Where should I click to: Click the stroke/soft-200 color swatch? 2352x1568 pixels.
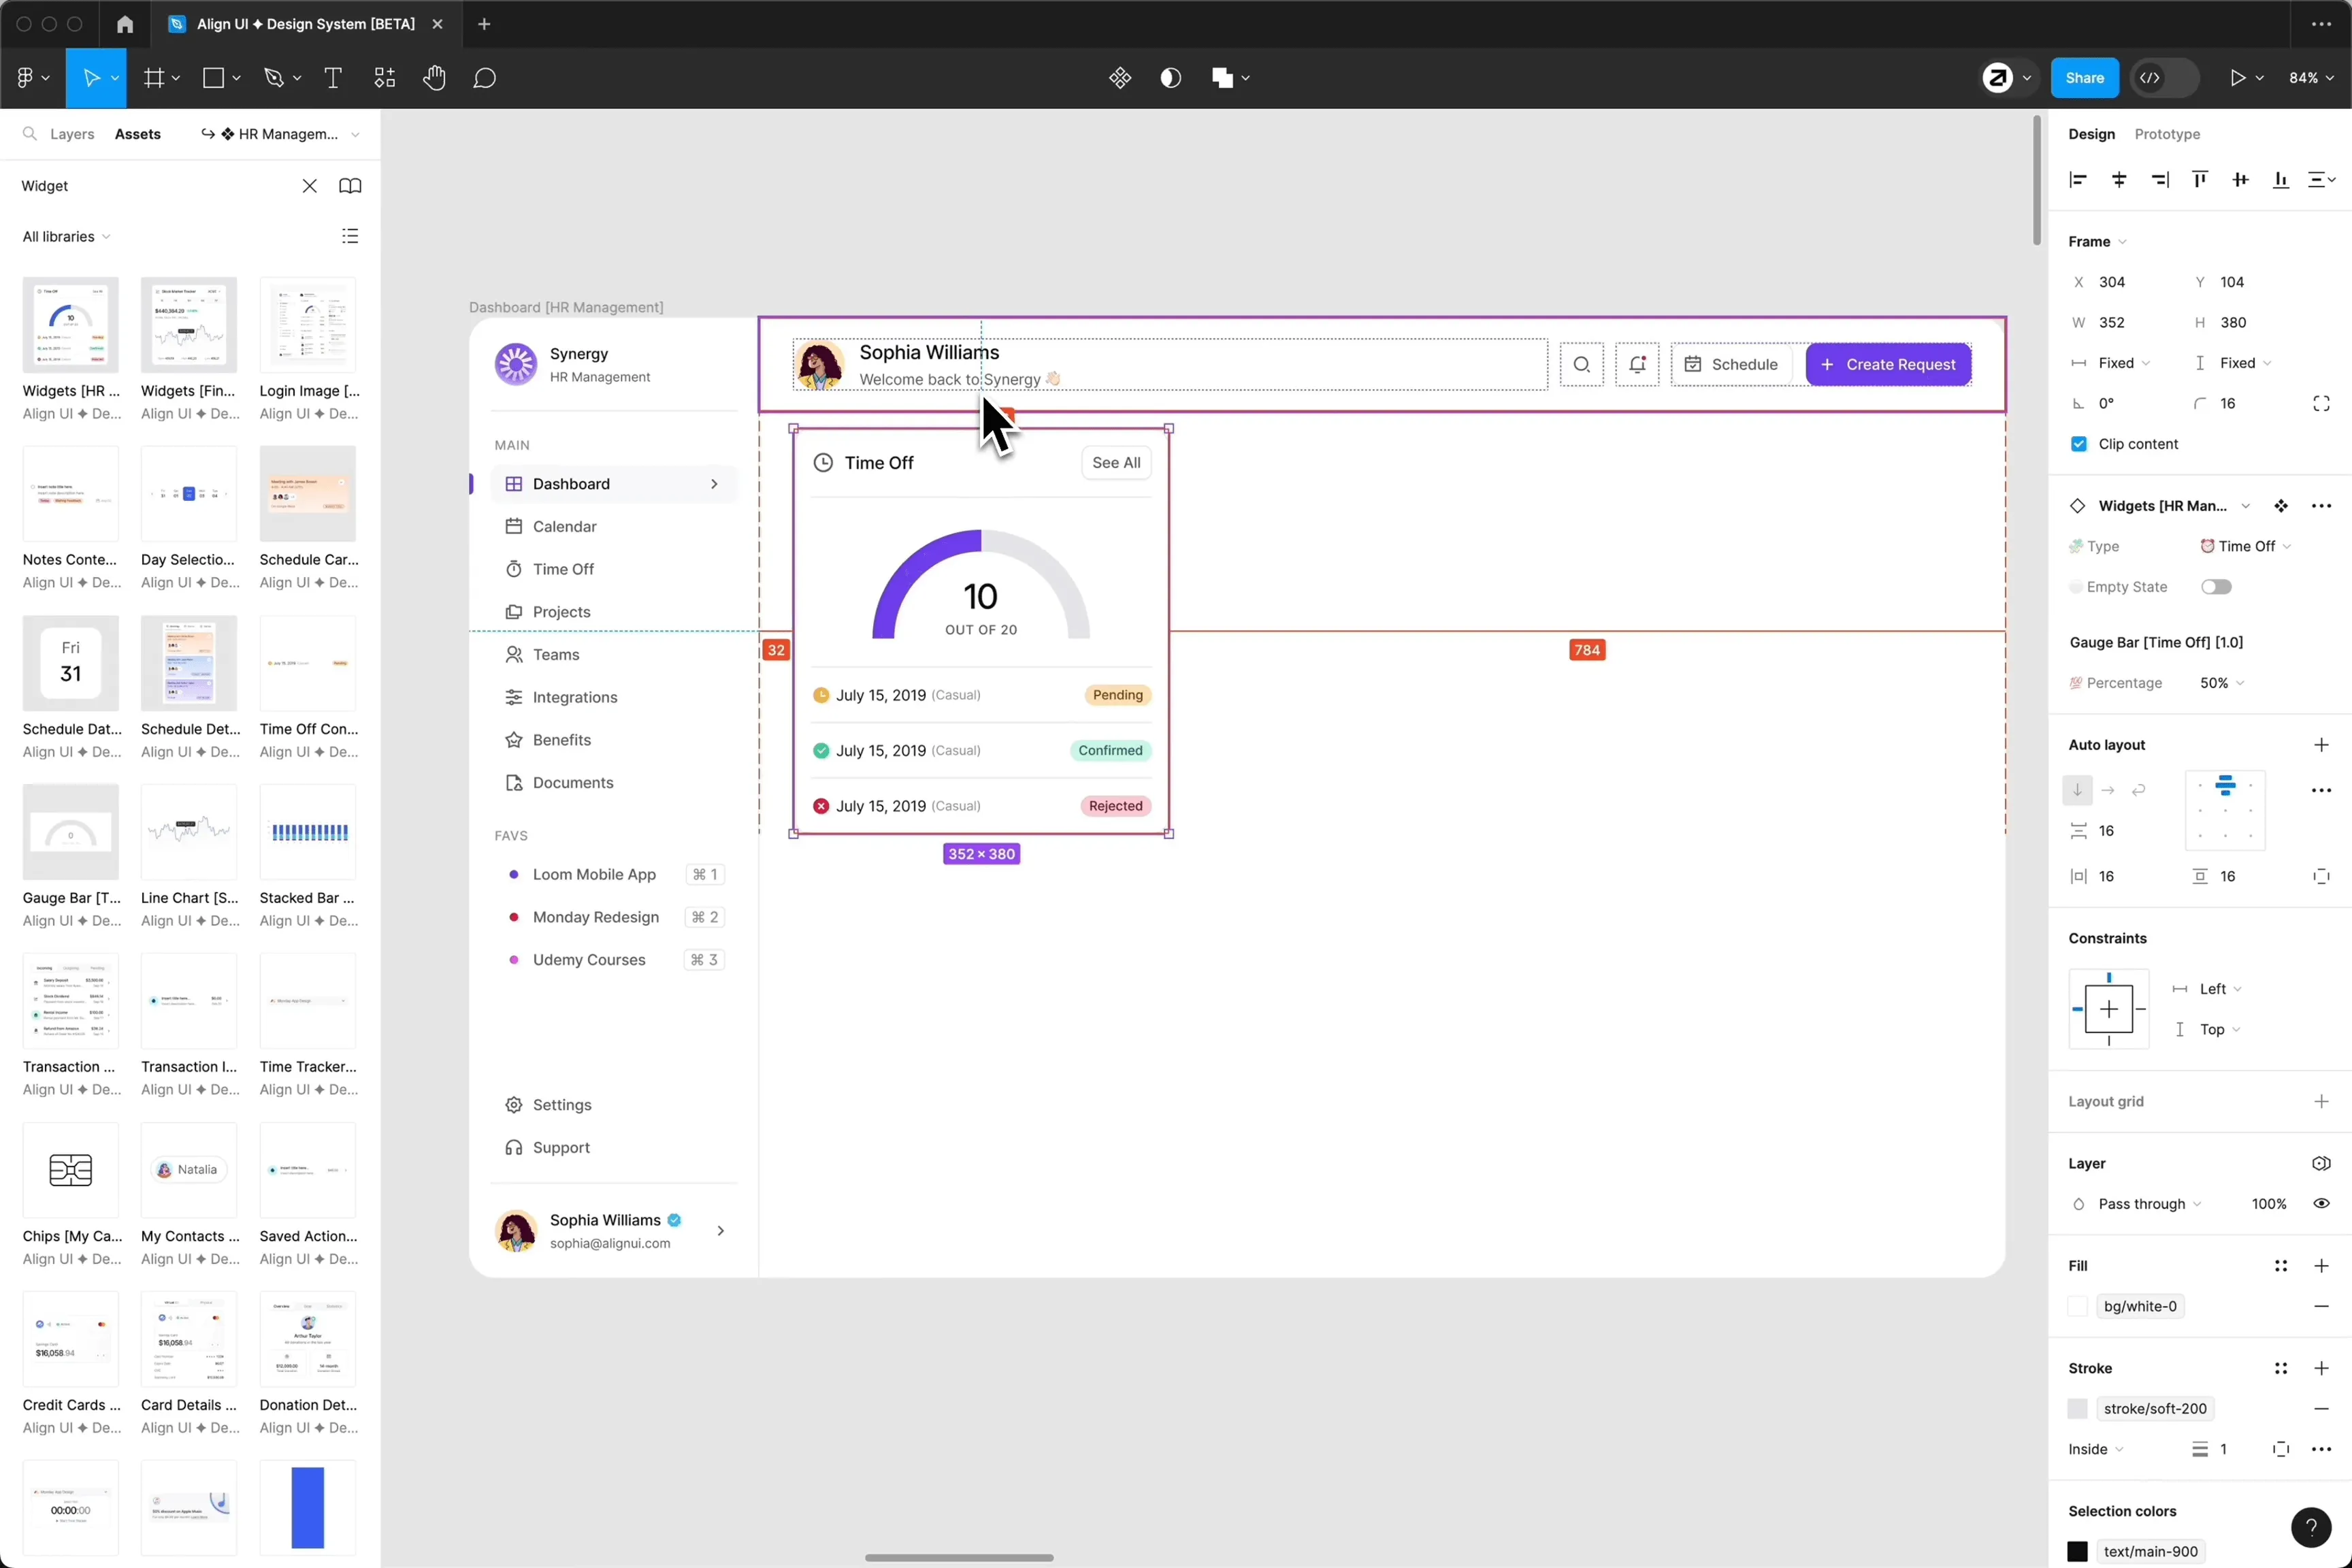tap(2077, 1409)
